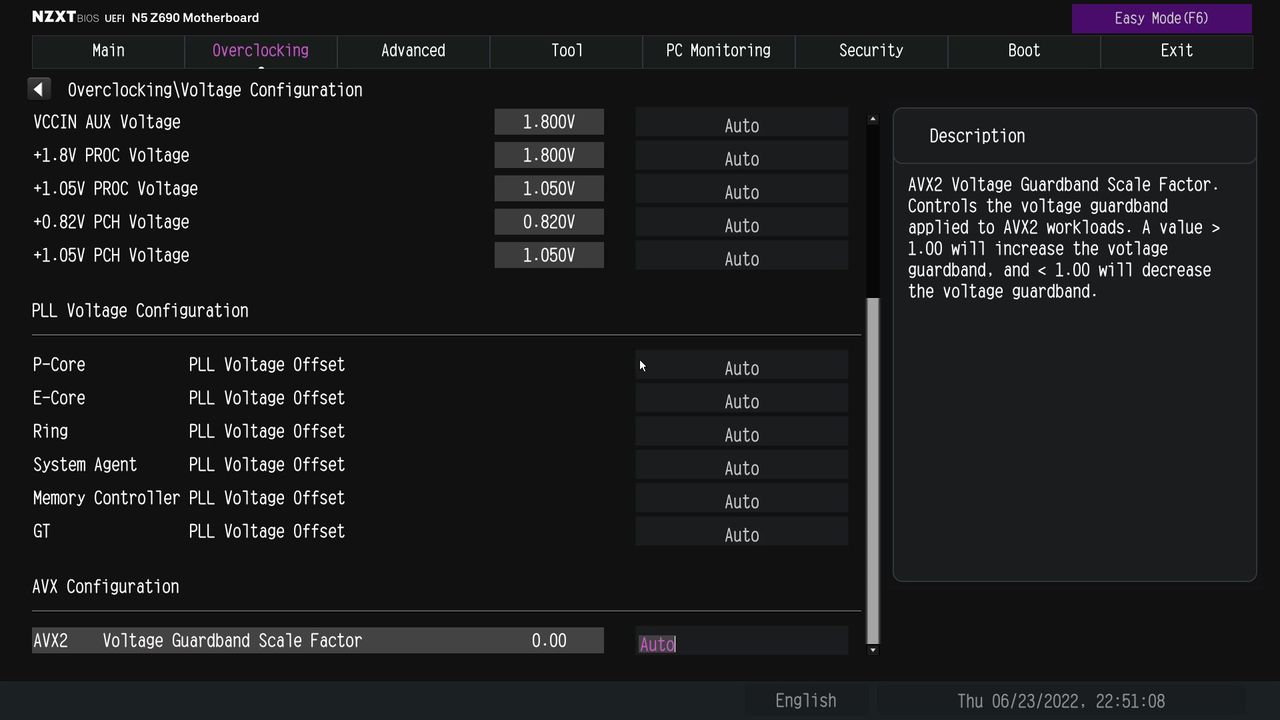Open E-Core PLL Voltage Offset Auto setting
The image size is (1280, 720).
(742, 399)
